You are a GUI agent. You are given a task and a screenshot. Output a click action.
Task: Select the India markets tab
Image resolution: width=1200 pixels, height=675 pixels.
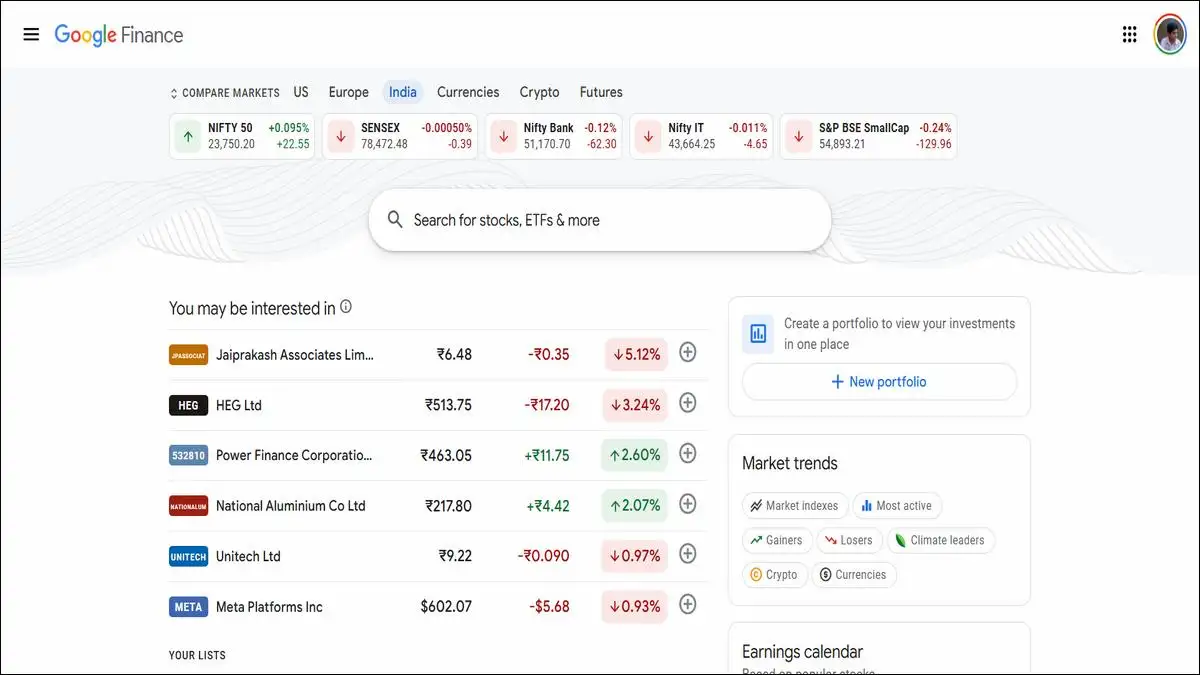click(x=403, y=92)
